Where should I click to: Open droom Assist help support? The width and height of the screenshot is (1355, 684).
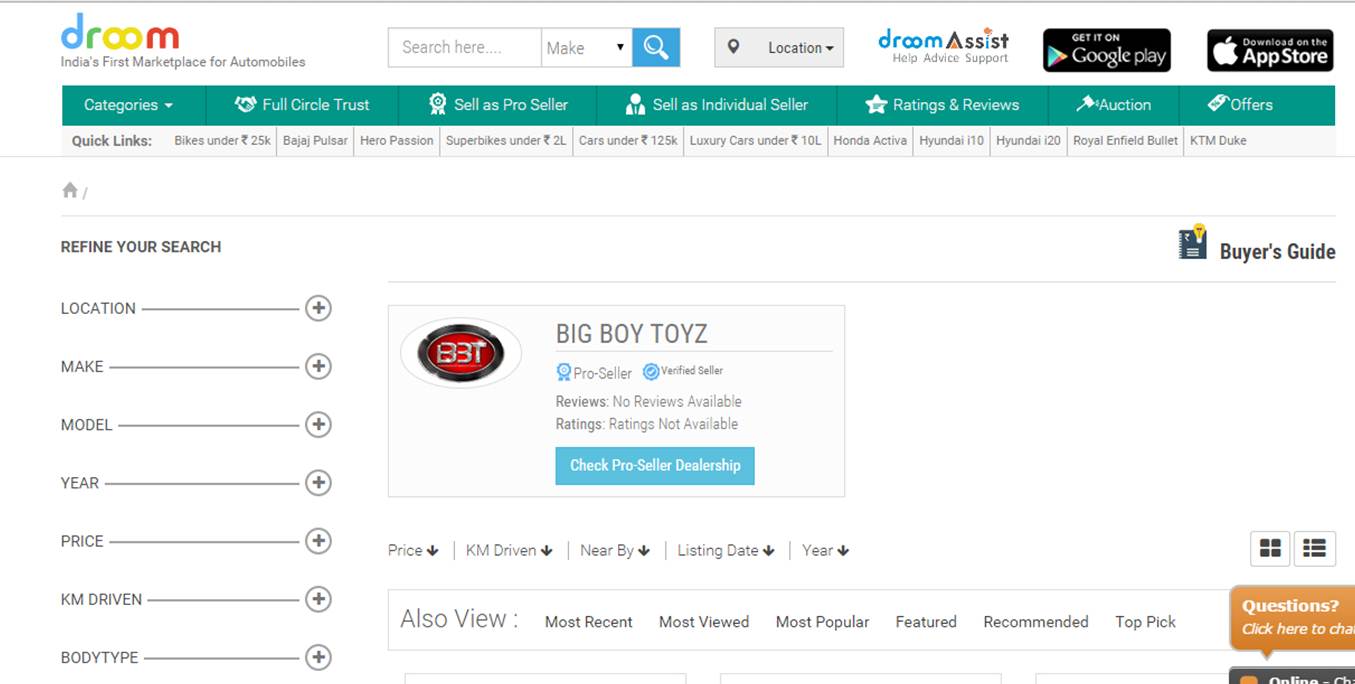[943, 46]
